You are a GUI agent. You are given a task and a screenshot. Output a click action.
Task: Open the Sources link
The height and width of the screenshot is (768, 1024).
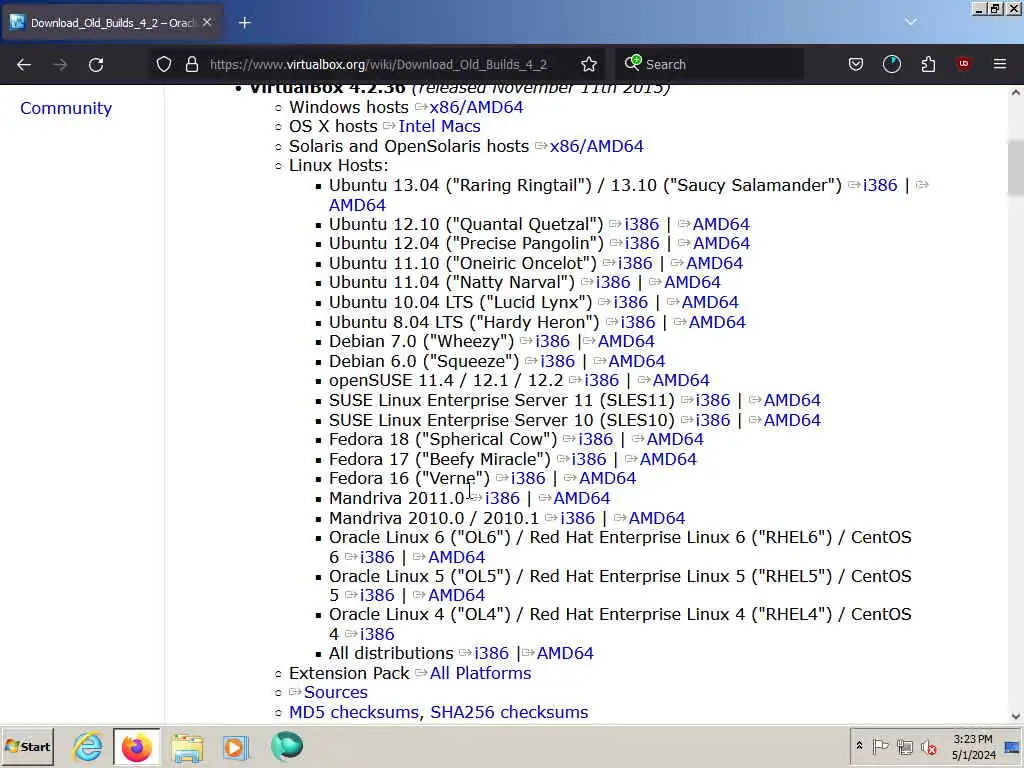pyautogui.click(x=336, y=692)
